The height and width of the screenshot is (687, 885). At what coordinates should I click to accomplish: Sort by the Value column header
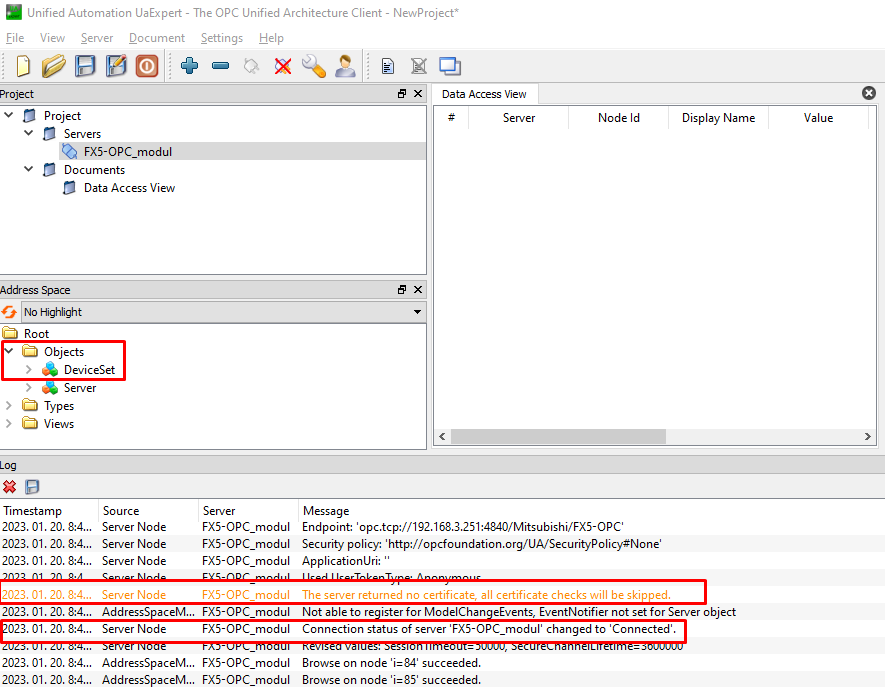click(818, 117)
